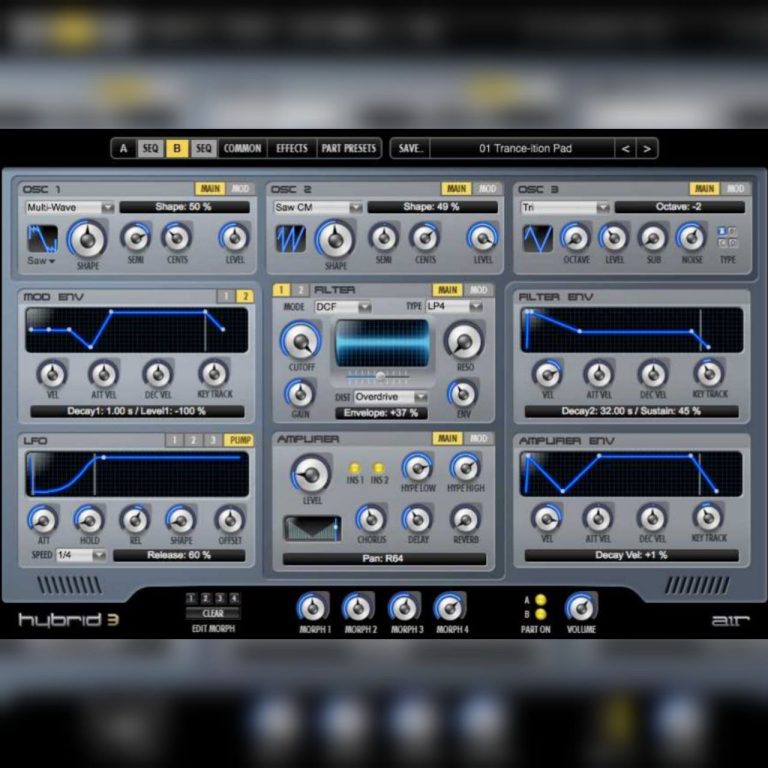
Task: Toggle Part A on LED
Action: [x=541, y=600]
